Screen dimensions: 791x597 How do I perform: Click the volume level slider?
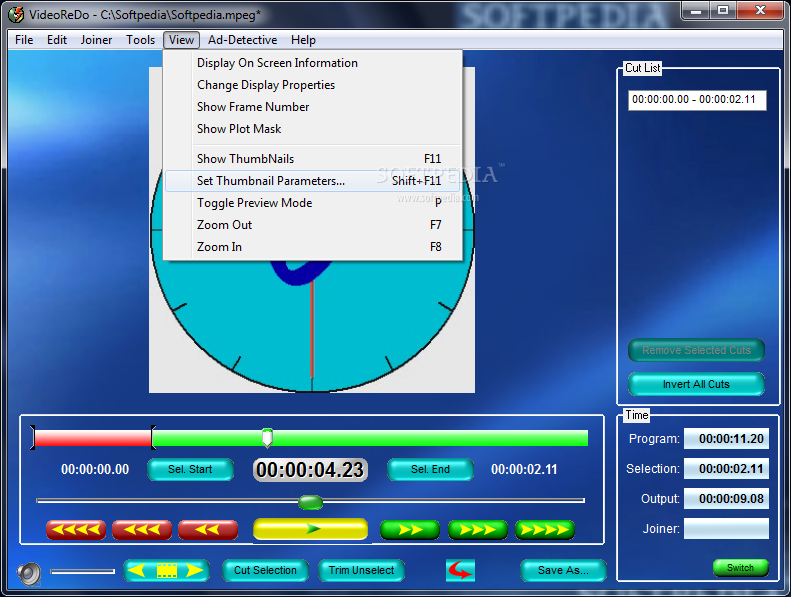tap(82, 571)
